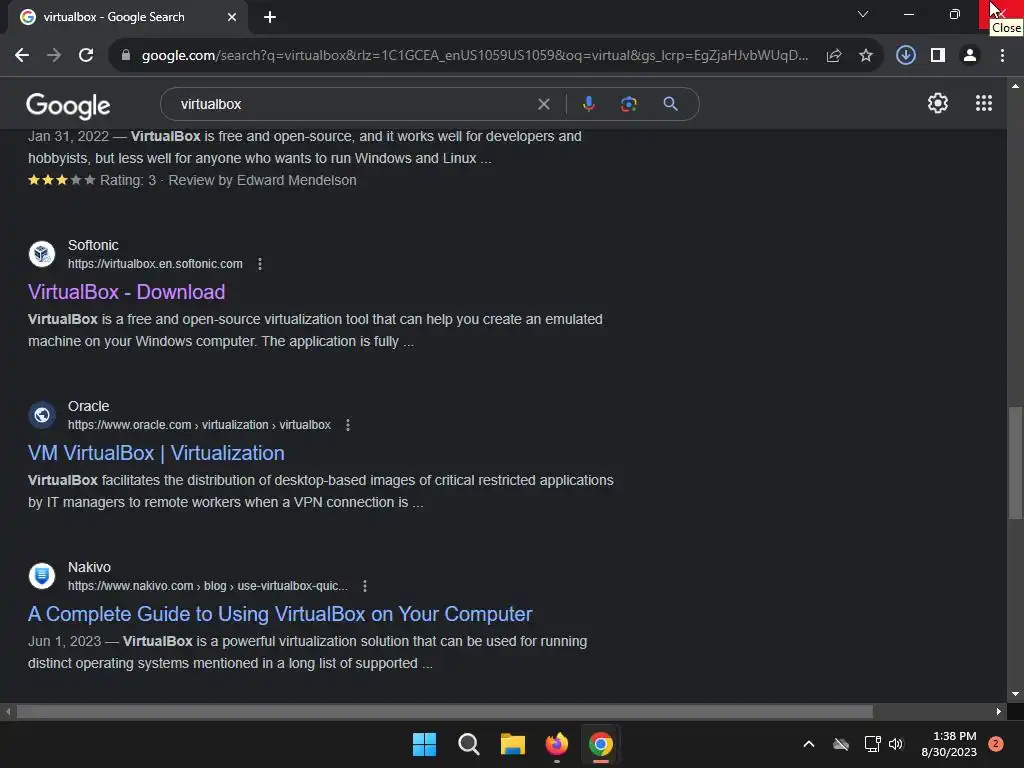Toggle Chrome side panel

pyautogui.click(x=938, y=56)
